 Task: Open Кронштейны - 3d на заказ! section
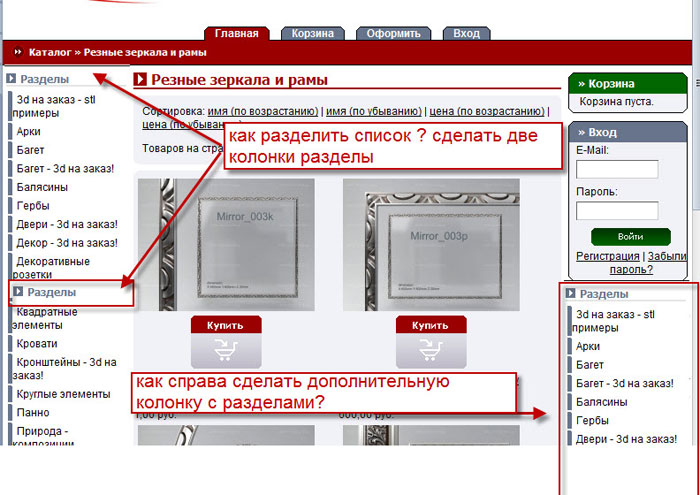click(x=64, y=369)
